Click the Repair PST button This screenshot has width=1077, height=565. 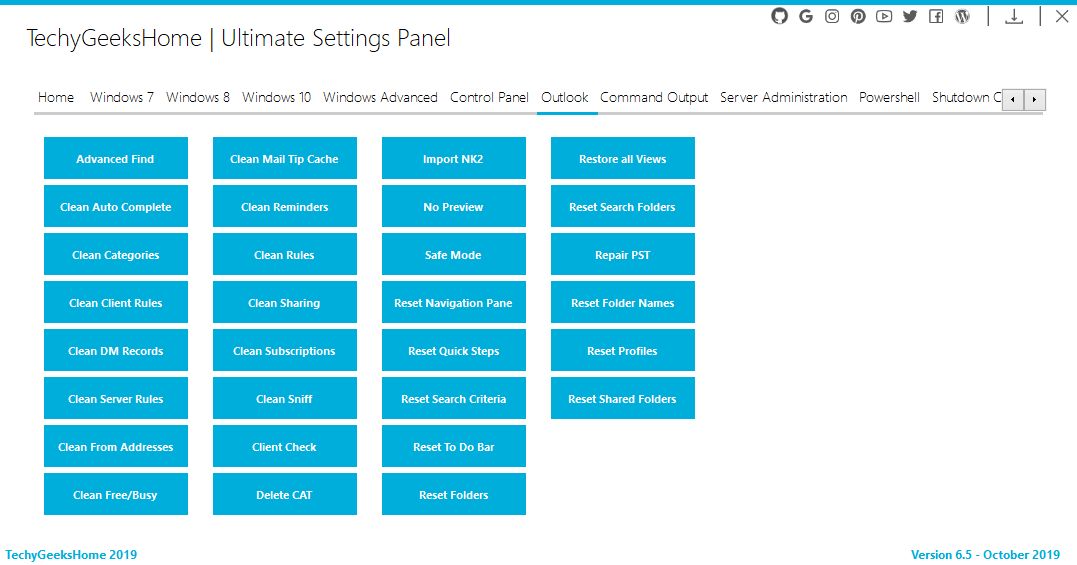[x=622, y=254]
